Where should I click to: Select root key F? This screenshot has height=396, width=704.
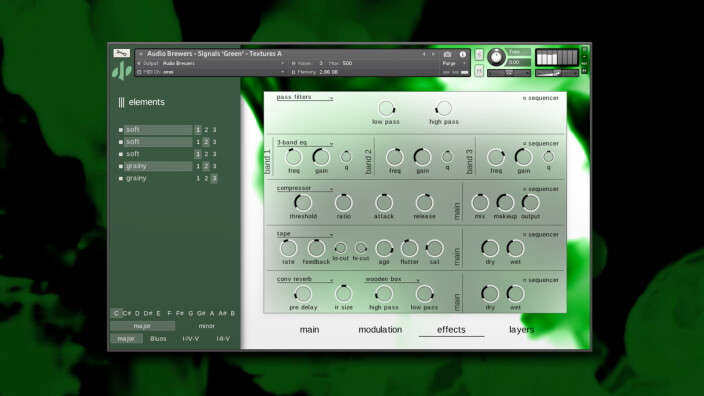pyautogui.click(x=169, y=313)
